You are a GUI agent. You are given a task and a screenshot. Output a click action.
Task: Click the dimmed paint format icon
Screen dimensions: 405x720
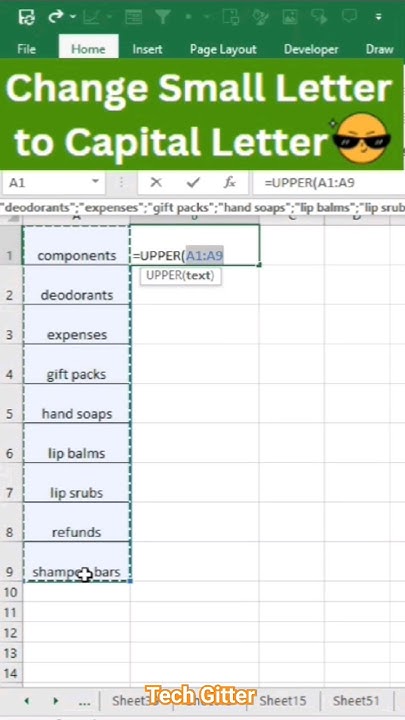[x=260, y=17]
